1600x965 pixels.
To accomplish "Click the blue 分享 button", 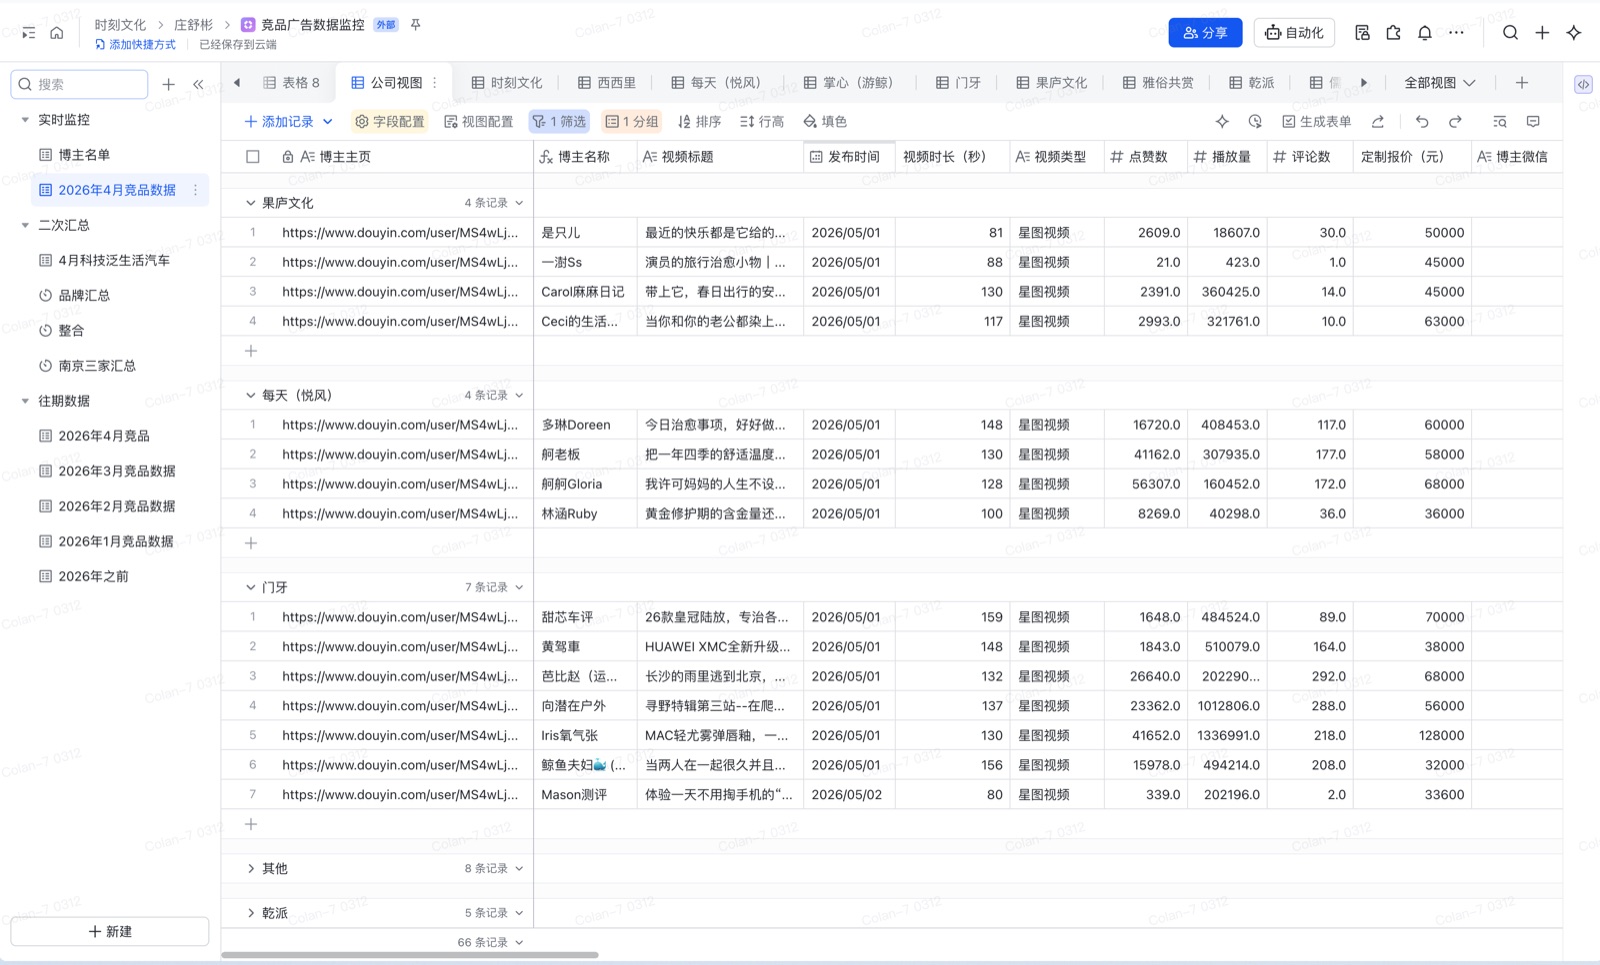I will [x=1205, y=33].
